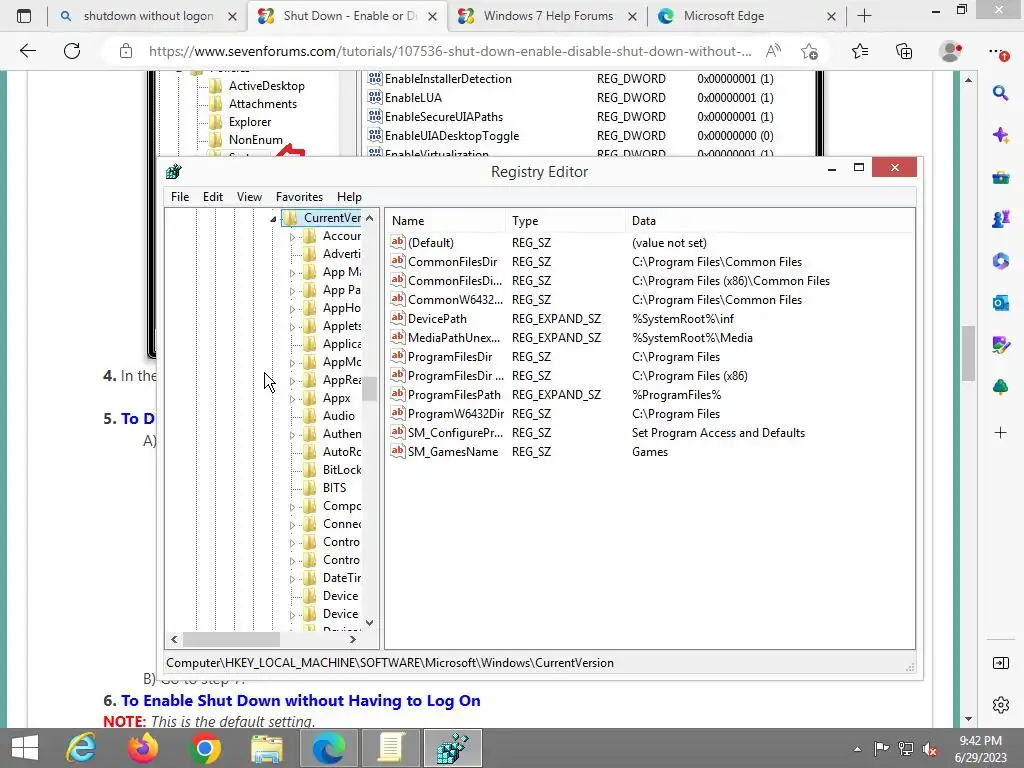Screen dimensions: 1024x768
Task: Open the Edge profile avatar
Action: (x=950, y=51)
